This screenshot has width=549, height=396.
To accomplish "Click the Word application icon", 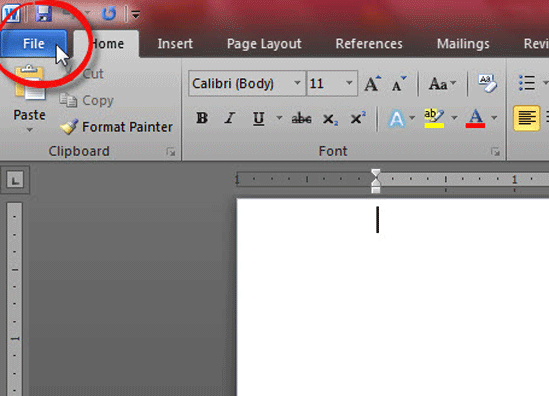I will tap(11, 13).
